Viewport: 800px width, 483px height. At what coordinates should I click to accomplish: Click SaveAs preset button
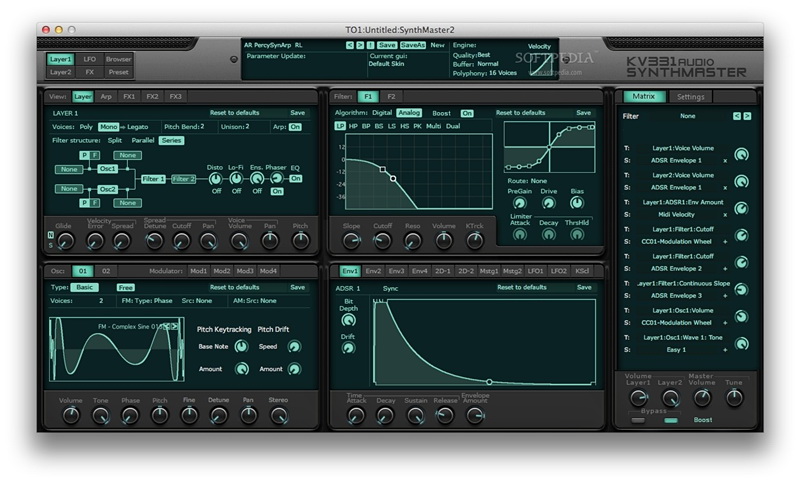pyautogui.click(x=412, y=45)
